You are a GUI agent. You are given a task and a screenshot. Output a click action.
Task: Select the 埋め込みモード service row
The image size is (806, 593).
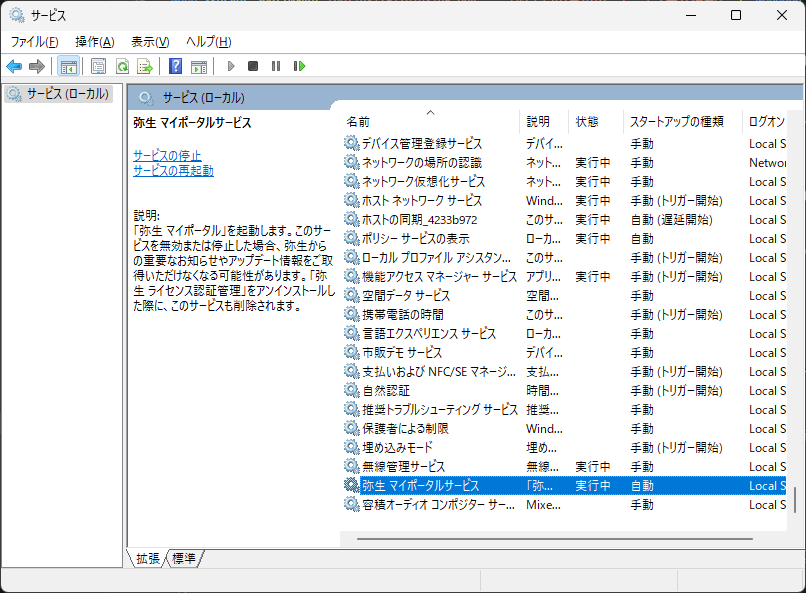[564, 448]
